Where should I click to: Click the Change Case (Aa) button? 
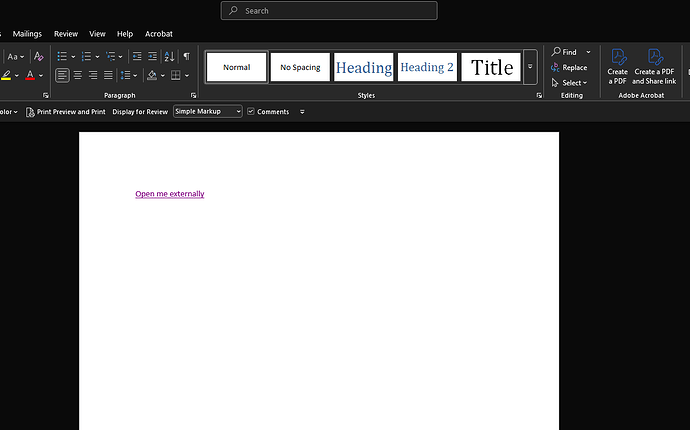tap(15, 56)
